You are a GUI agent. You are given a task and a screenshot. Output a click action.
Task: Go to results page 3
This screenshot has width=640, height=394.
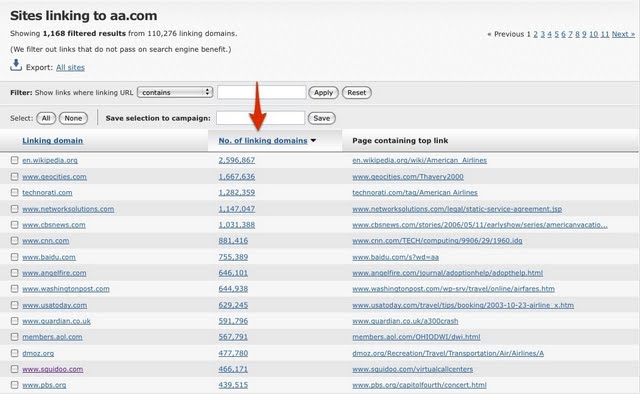pos(542,34)
